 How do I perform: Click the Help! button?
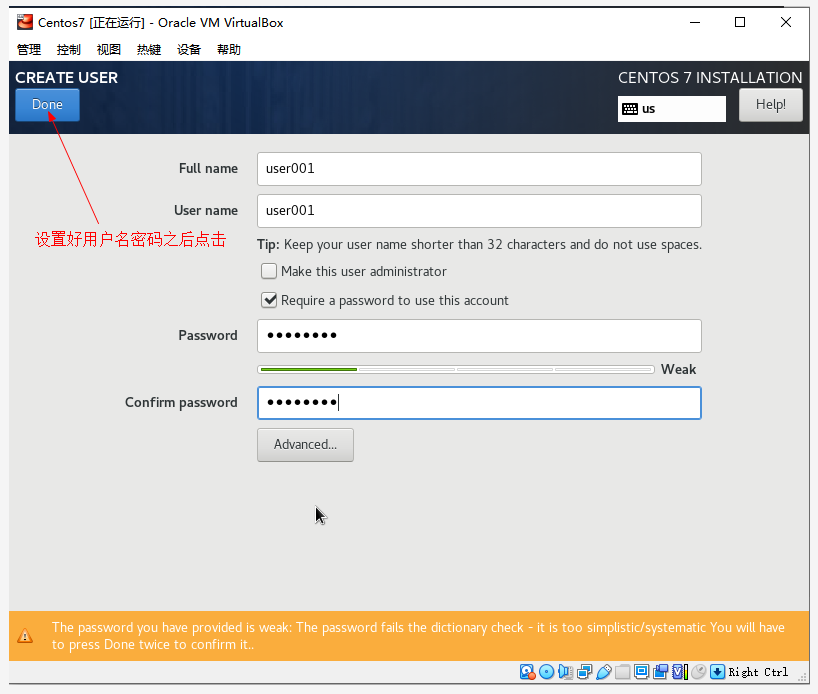tap(771, 105)
